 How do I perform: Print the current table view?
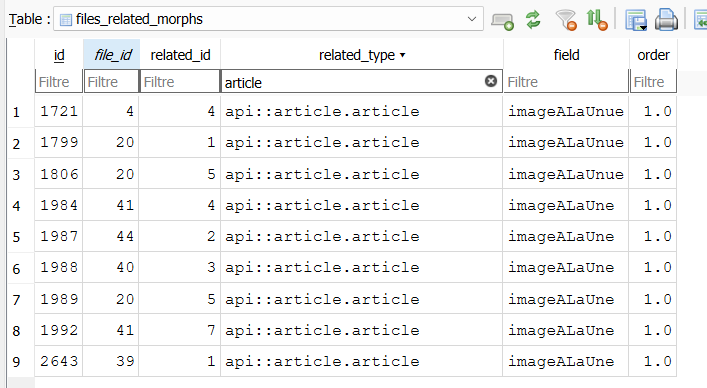click(x=666, y=20)
